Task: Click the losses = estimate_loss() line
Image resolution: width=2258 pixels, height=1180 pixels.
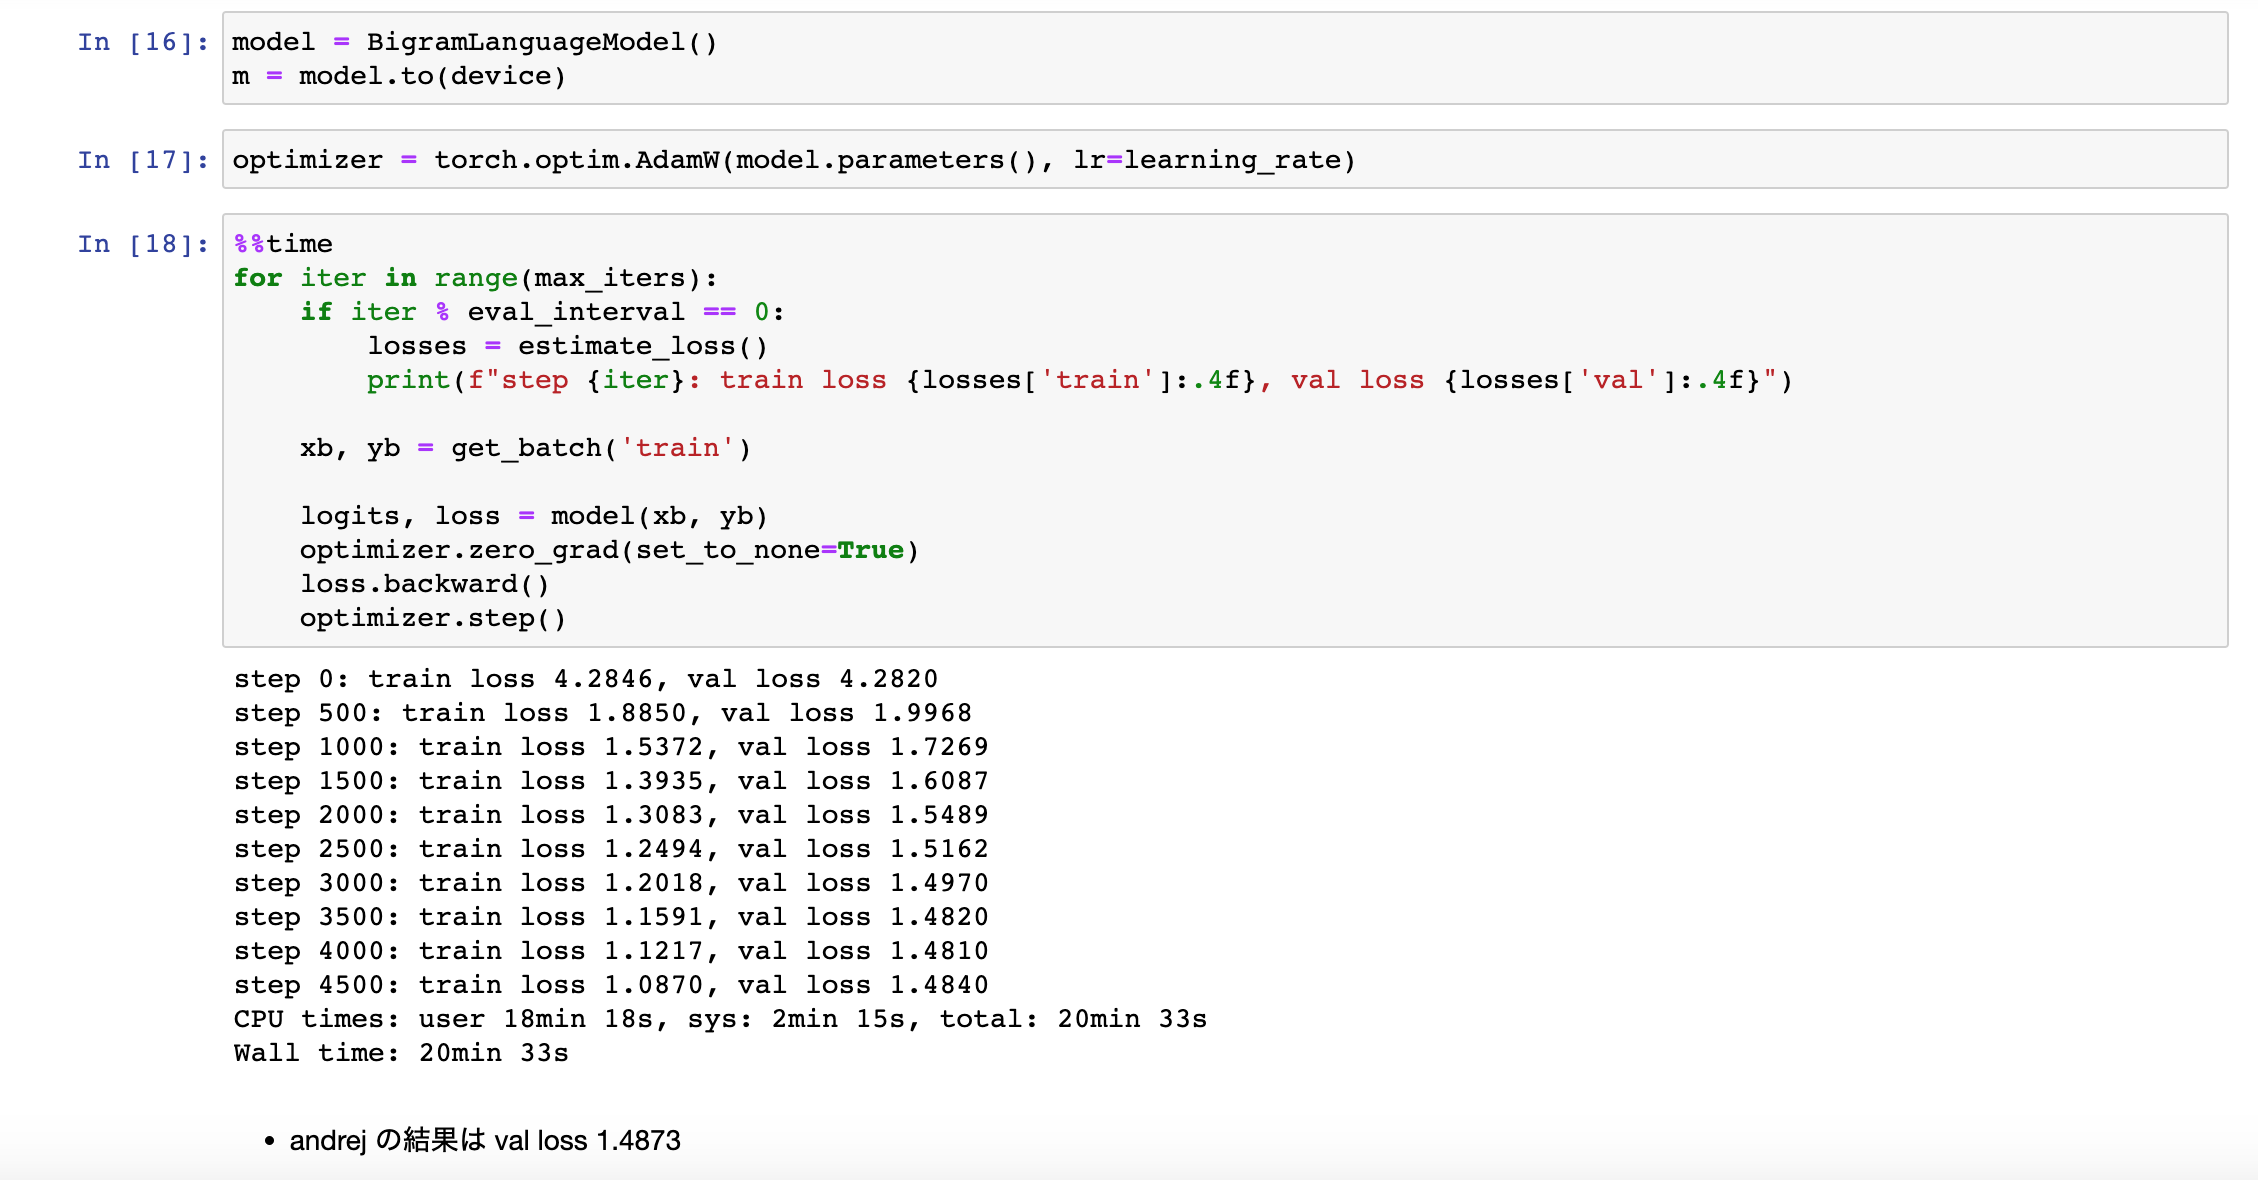Action: point(567,346)
